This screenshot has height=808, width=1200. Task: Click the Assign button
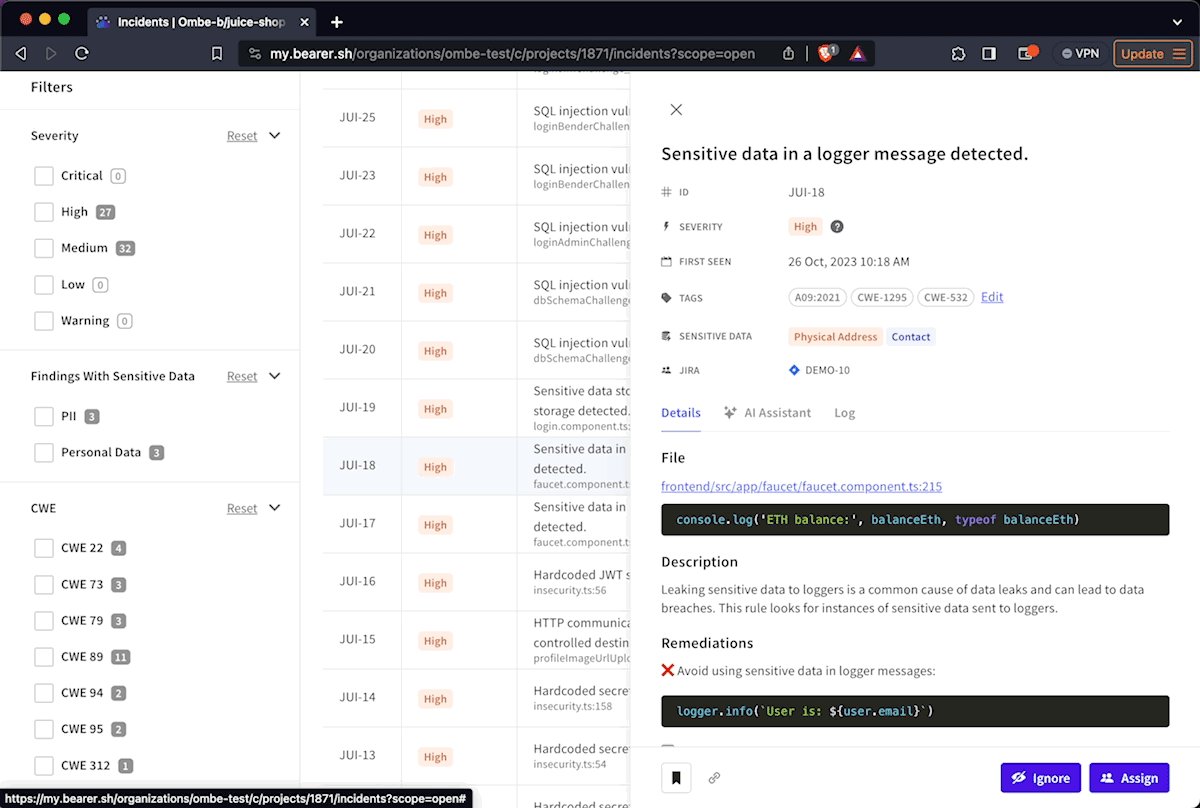click(x=1129, y=778)
